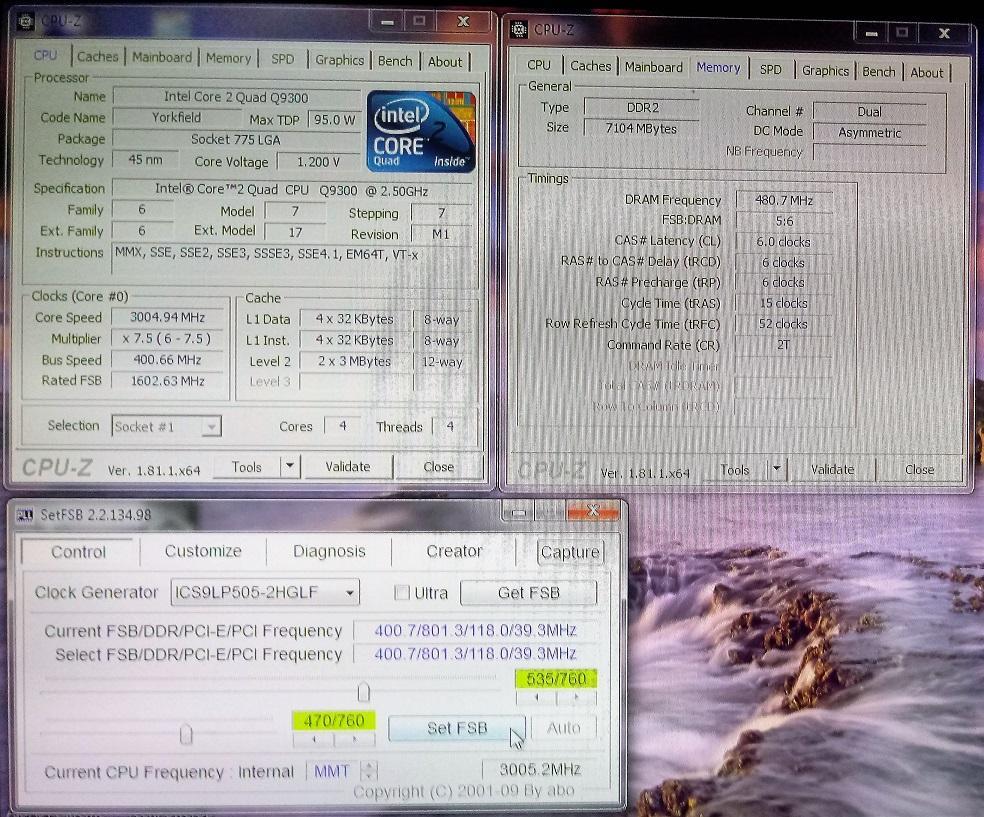Screen dimensions: 984x817
Task: Switch to Customize tab in SetFSB
Action: pyautogui.click(x=203, y=551)
